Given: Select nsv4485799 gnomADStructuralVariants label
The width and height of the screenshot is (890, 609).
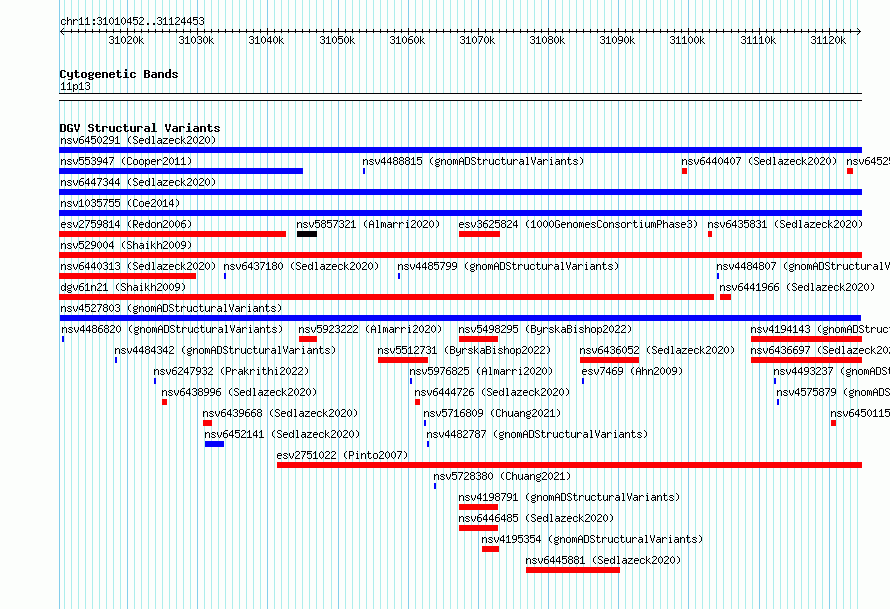Looking at the screenshot, I should (x=508, y=266).
